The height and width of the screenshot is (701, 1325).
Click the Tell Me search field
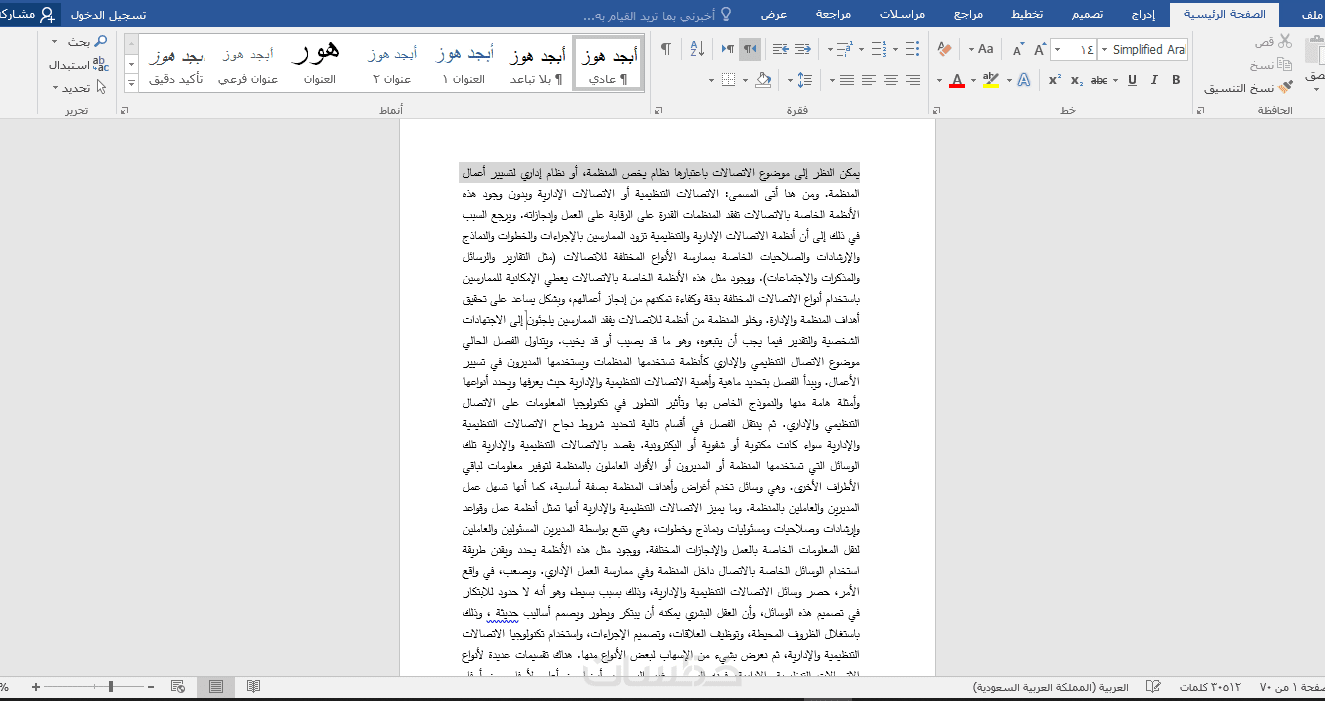click(x=658, y=15)
